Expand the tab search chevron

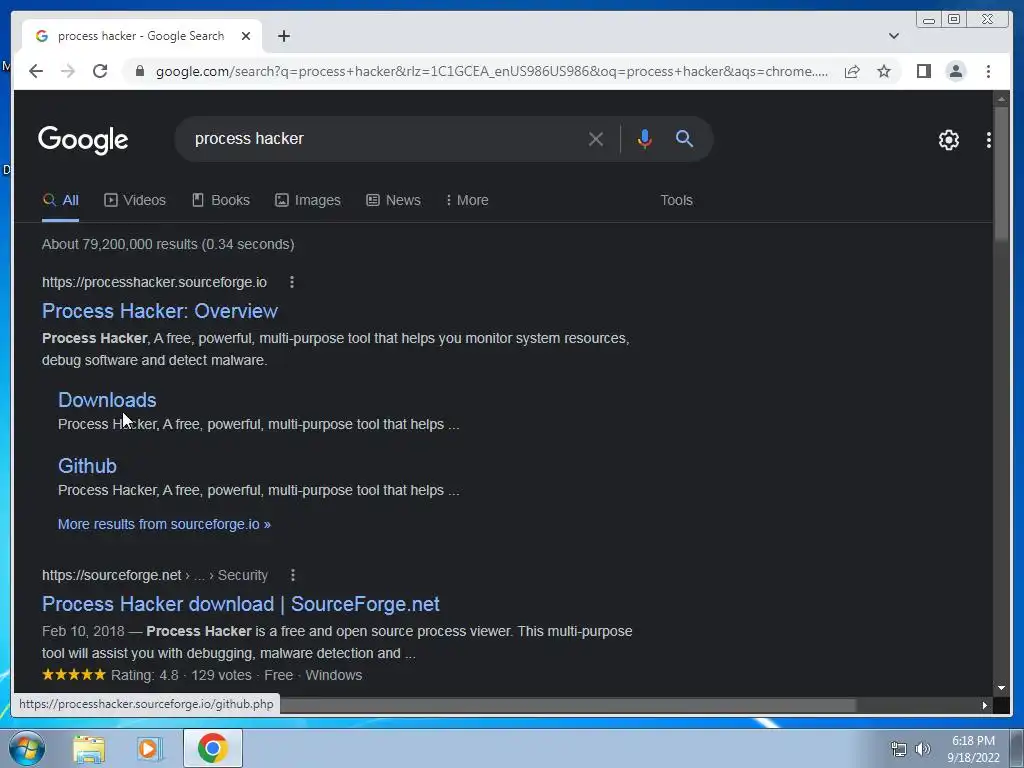pos(893,36)
